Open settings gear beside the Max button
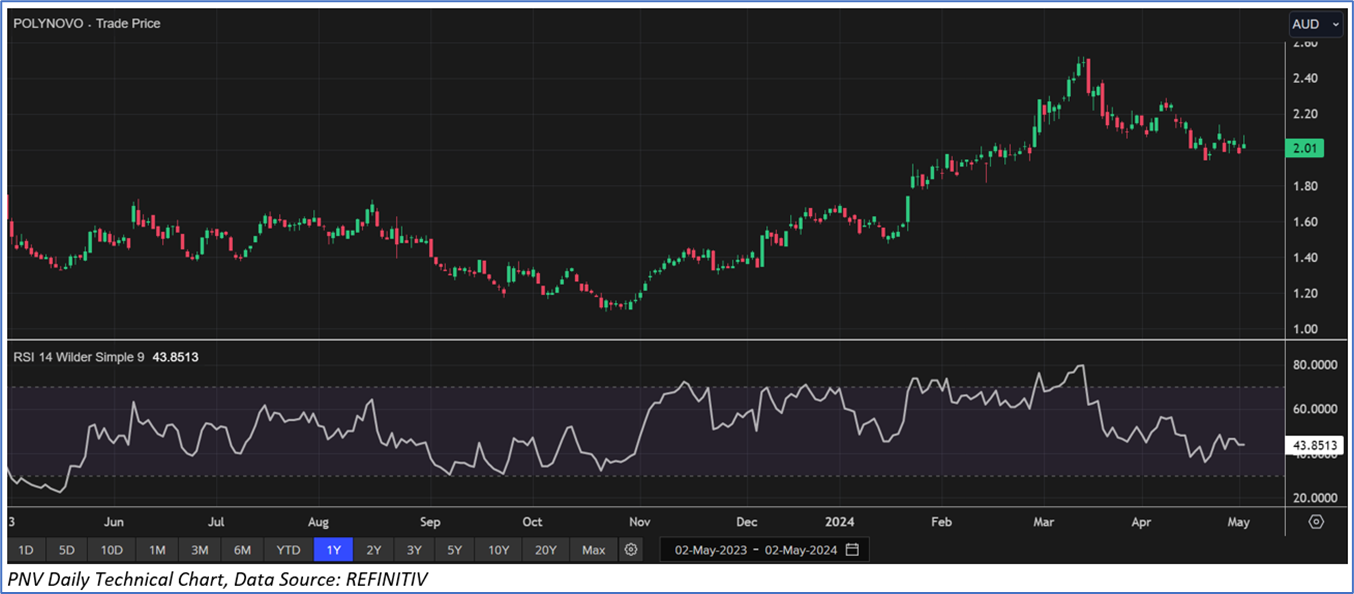 (630, 550)
